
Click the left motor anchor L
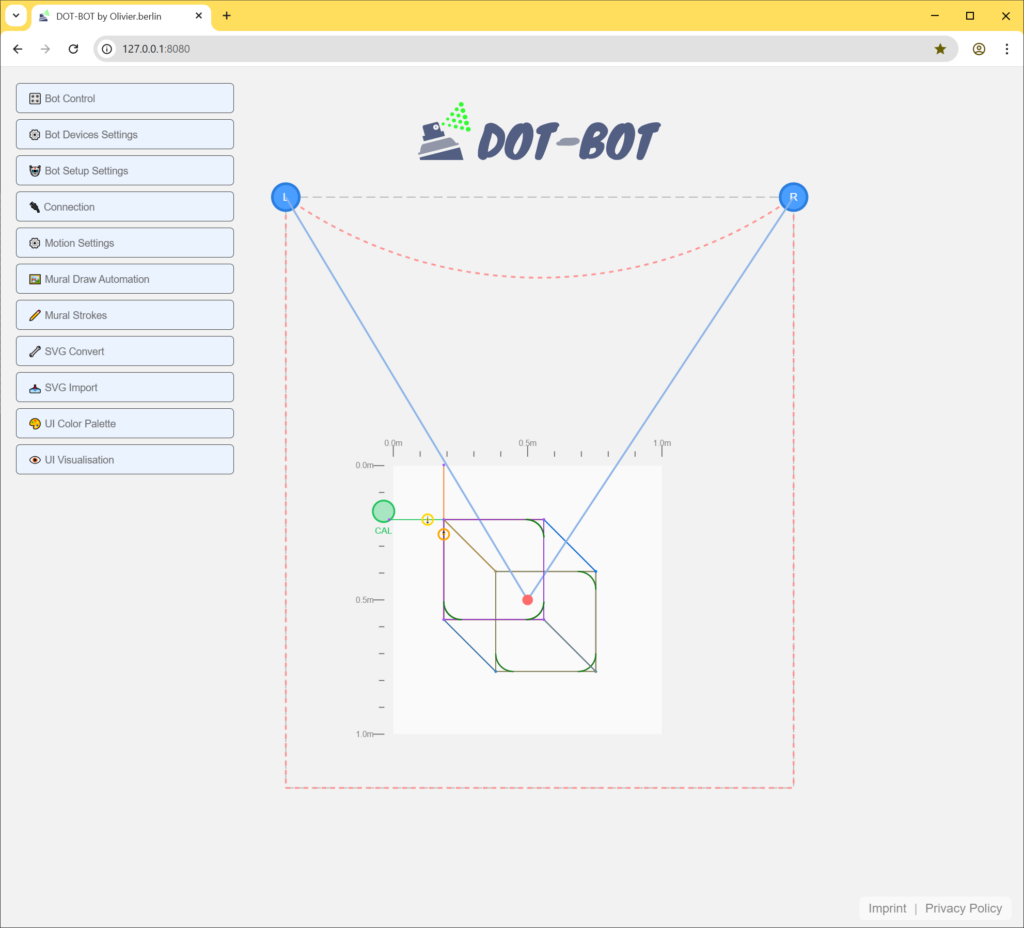(x=286, y=197)
